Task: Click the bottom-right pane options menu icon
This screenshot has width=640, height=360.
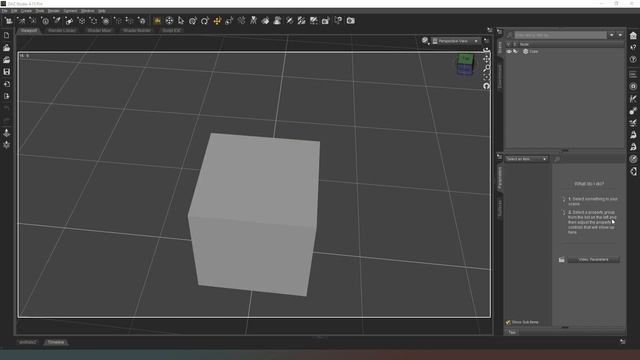Action: coord(622,341)
